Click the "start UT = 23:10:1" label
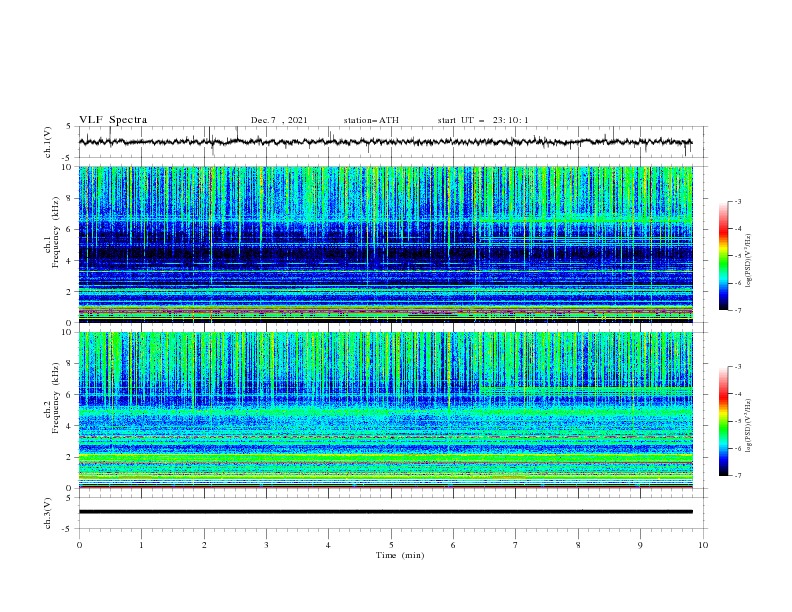Image resolution: width=792 pixels, height=612 pixels. pyautogui.click(x=483, y=120)
